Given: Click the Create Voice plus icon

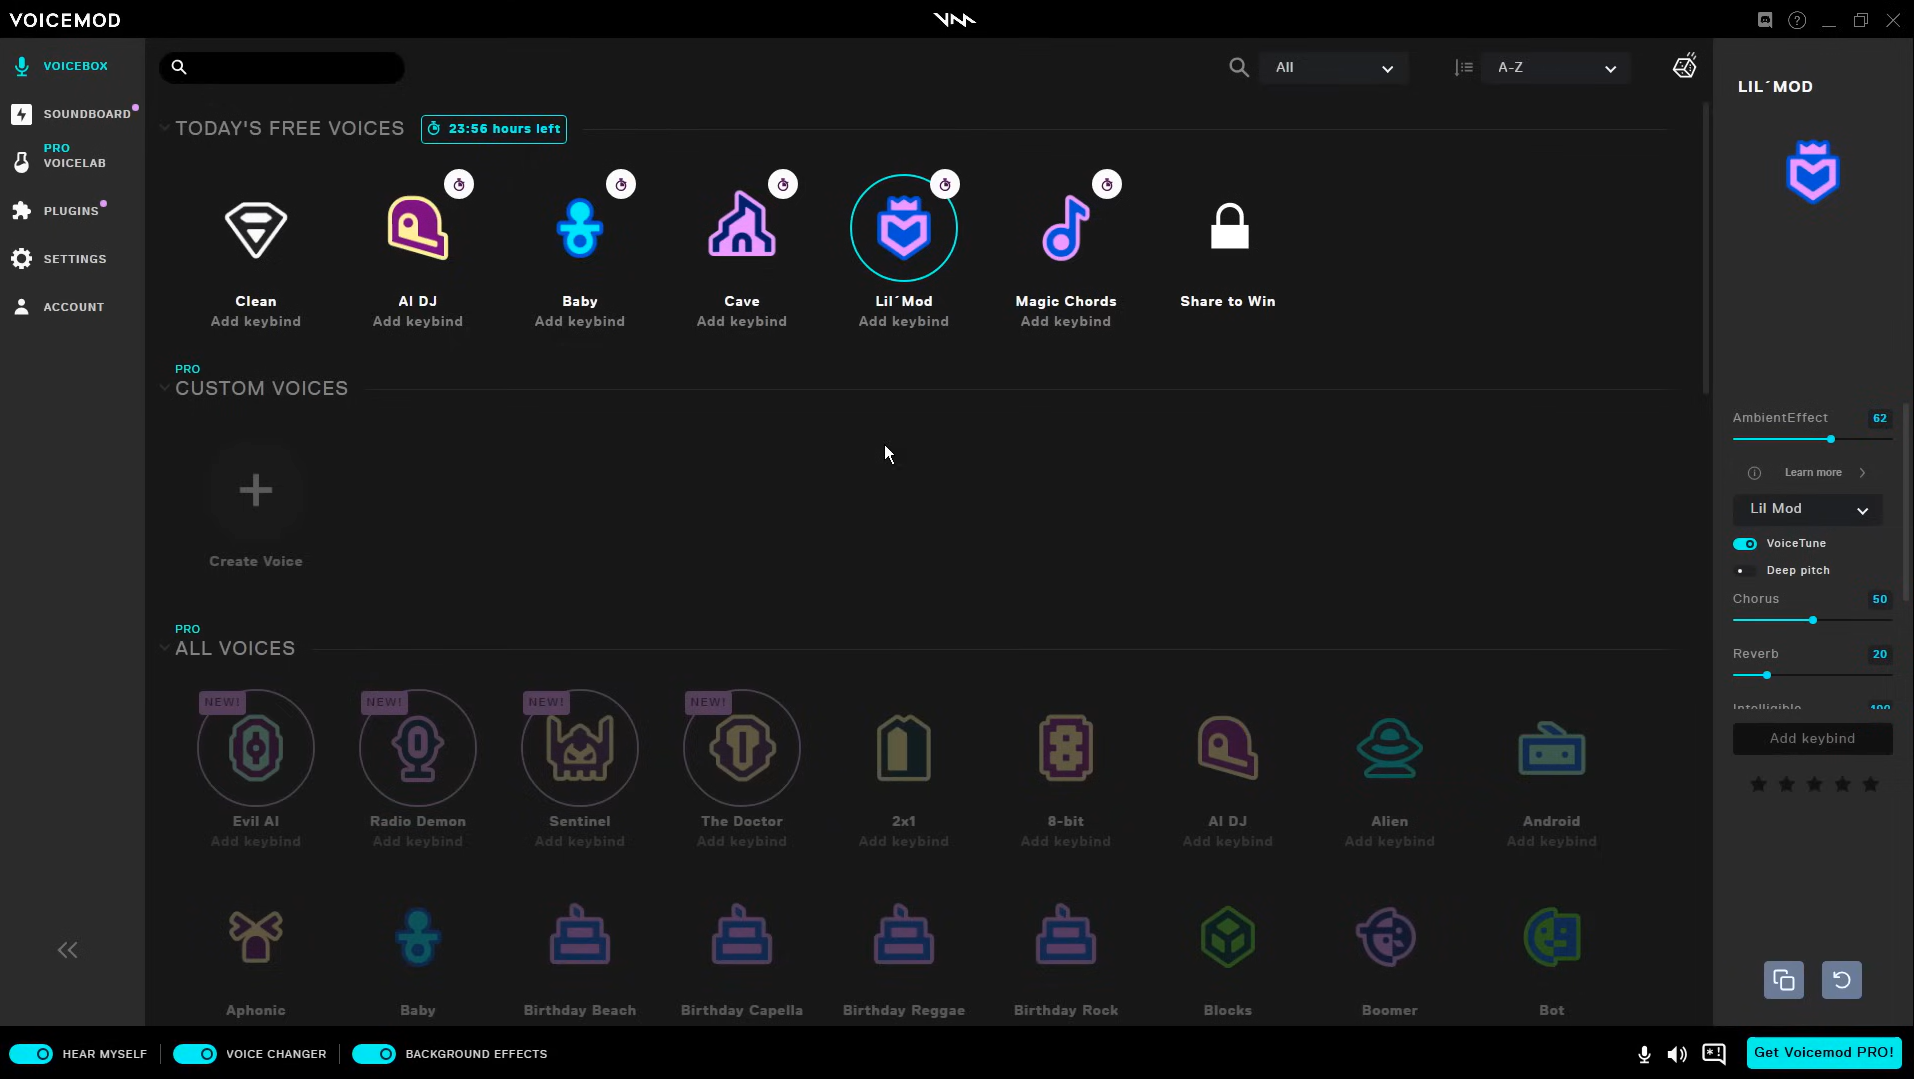Looking at the screenshot, I should [256, 489].
